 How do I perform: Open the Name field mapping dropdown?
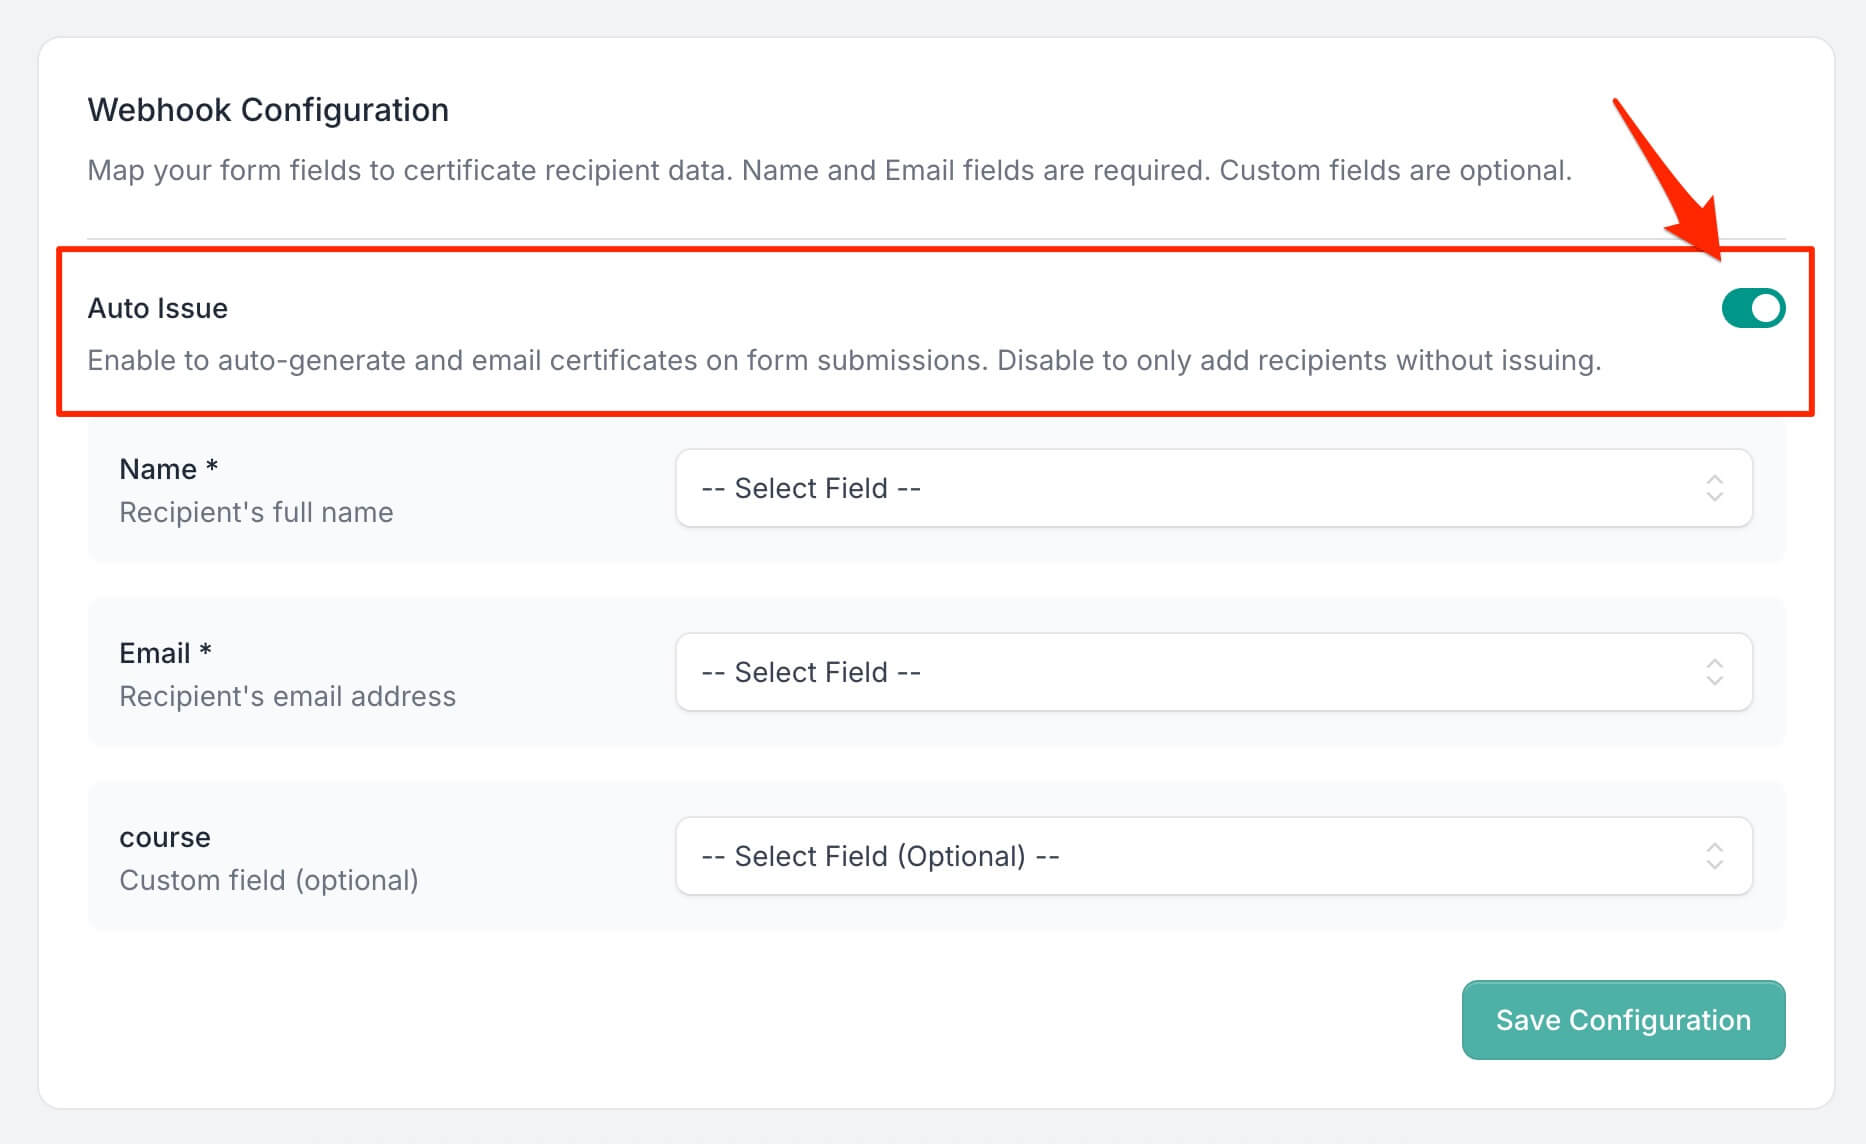click(1213, 488)
